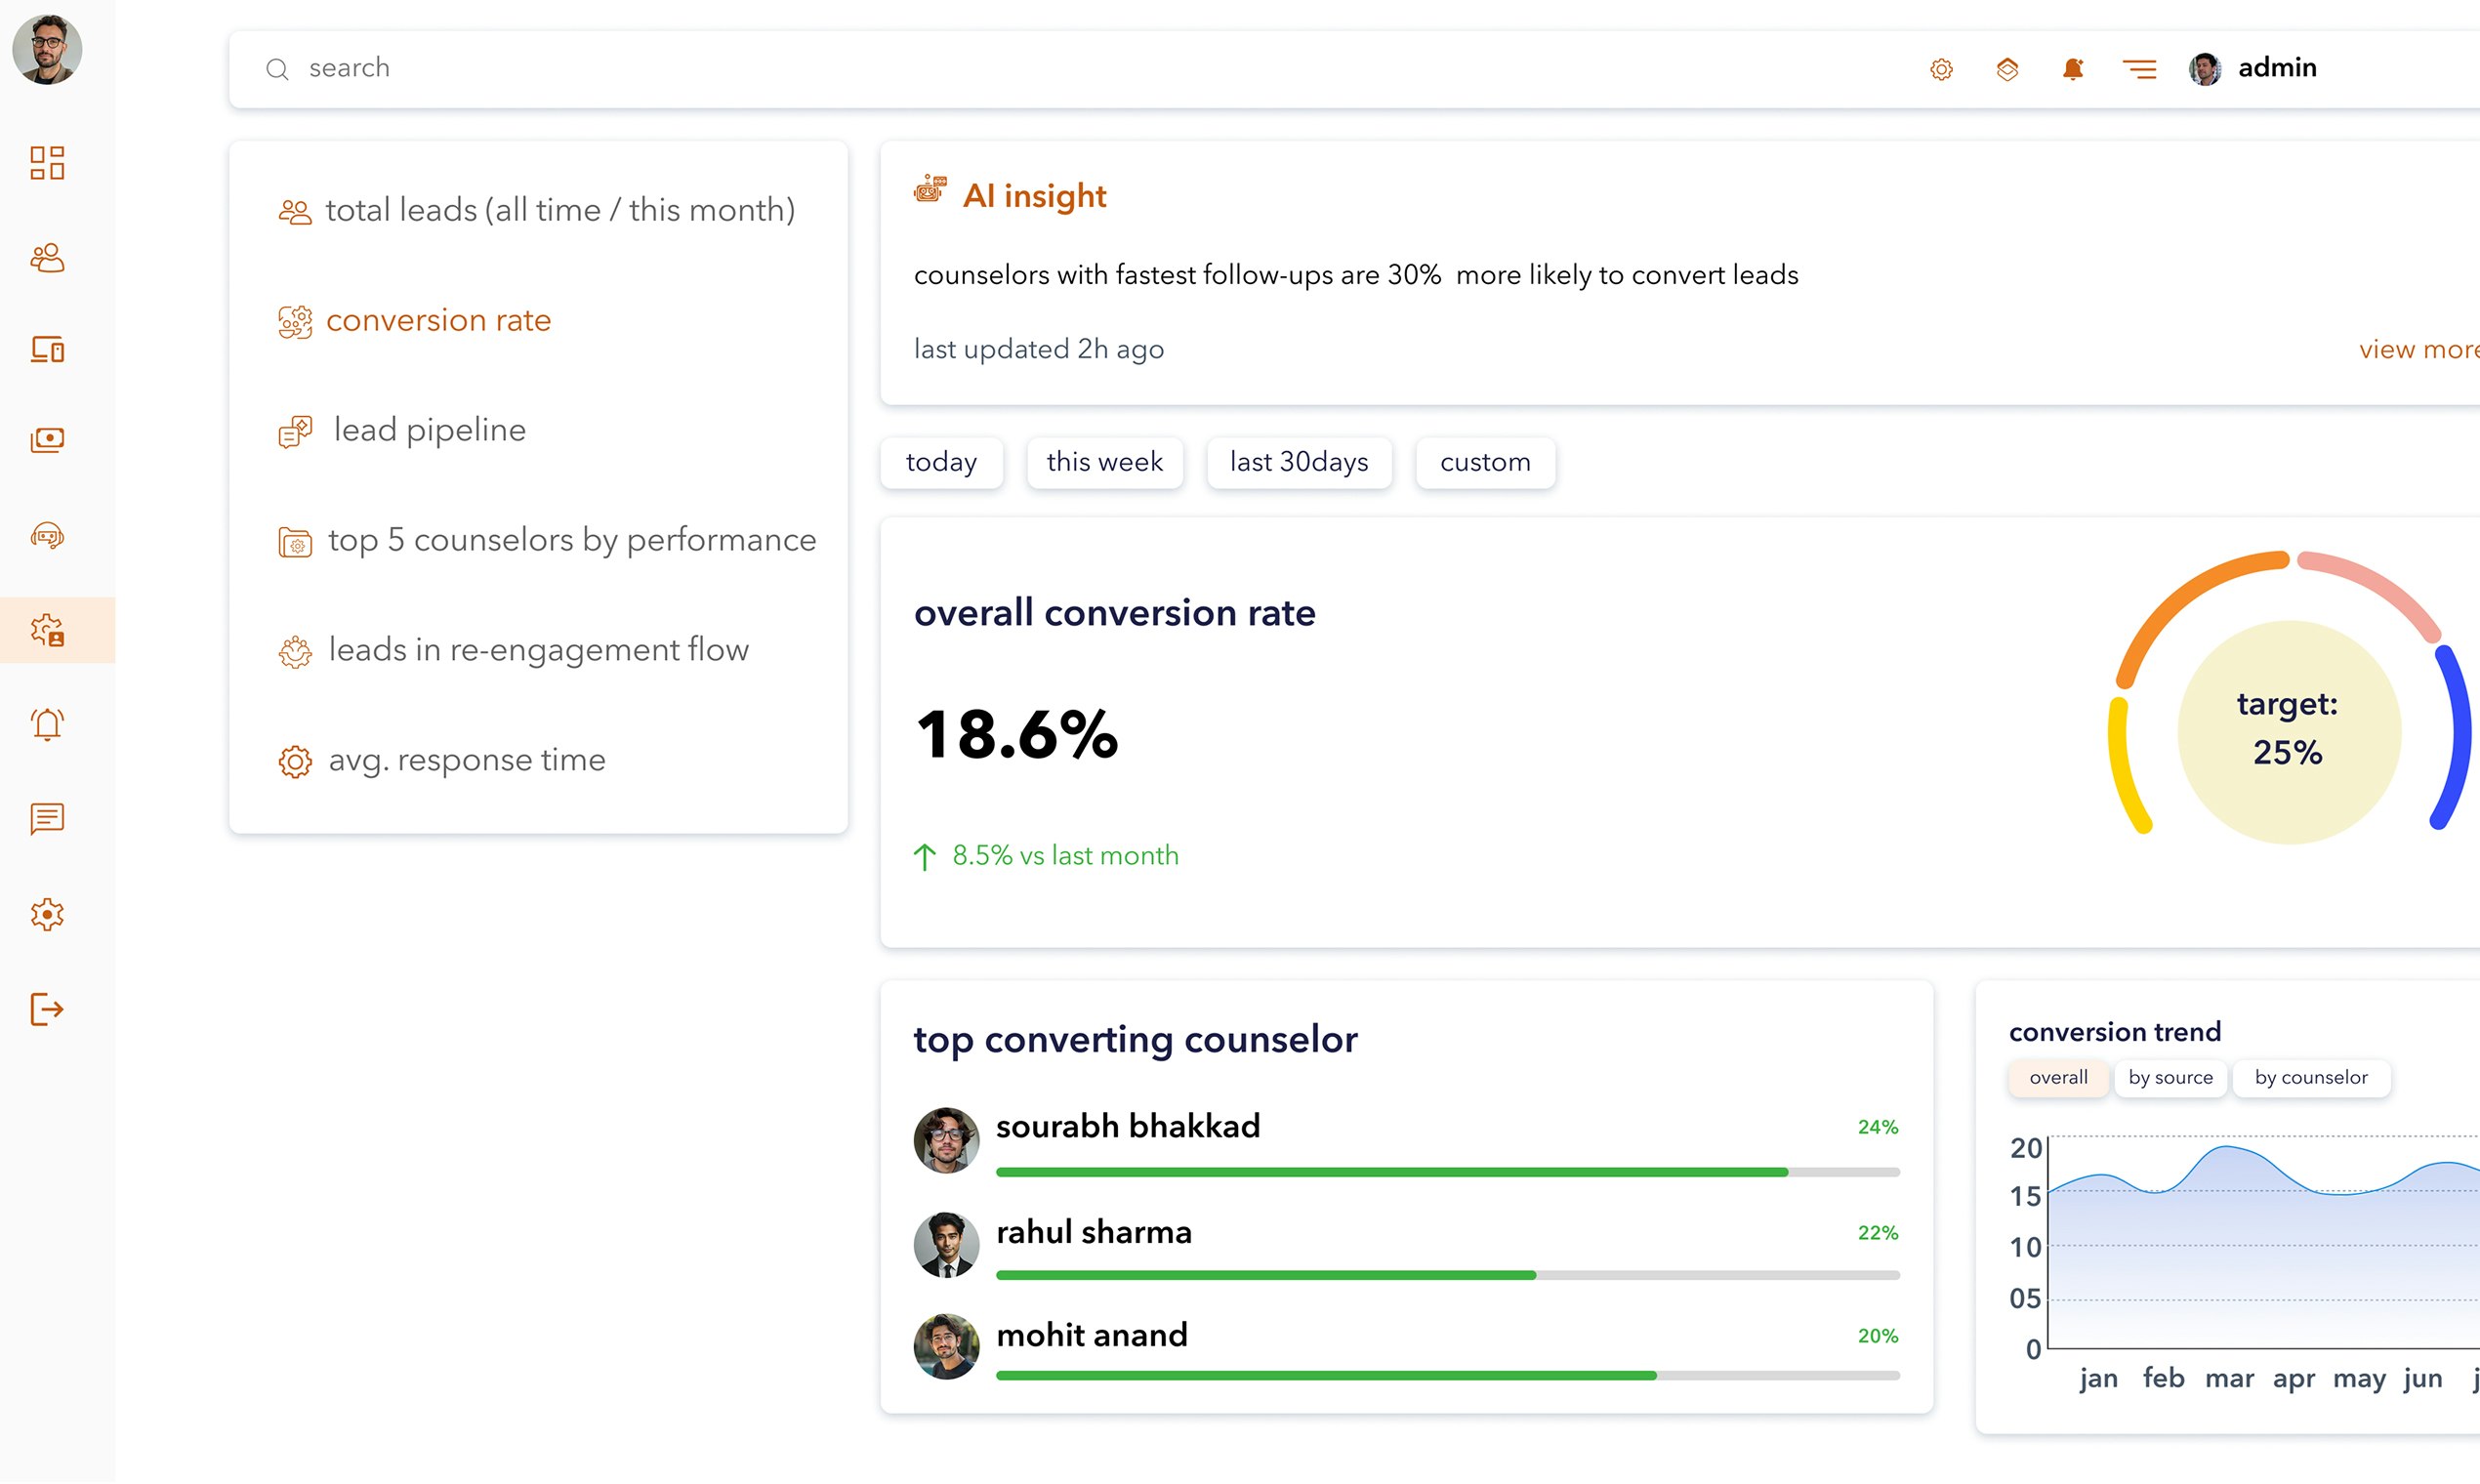Viewport: 2480px width, 1484px height.
Task: Open the headset support icon in sidebar
Action: [47, 536]
